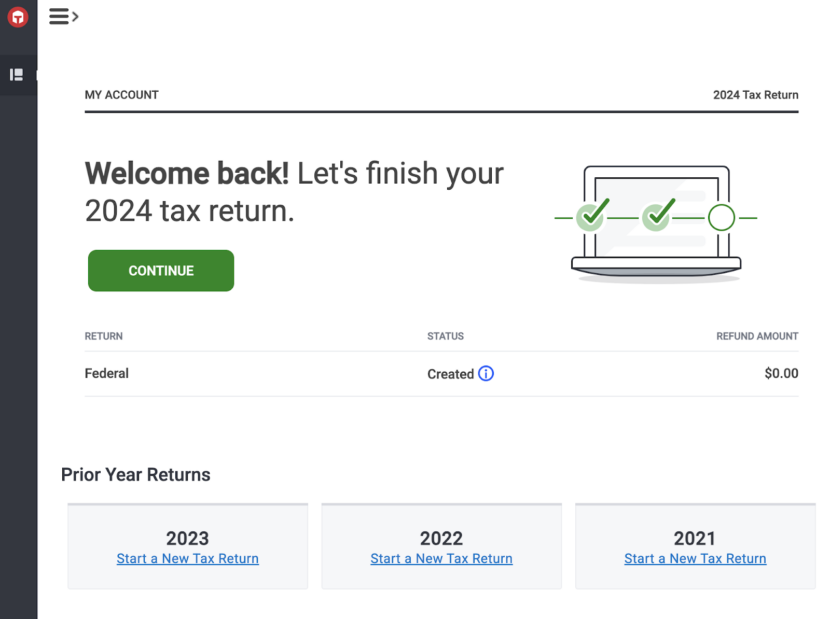Viewport: 830px width, 619px height.
Task: Select the Federal return row
Action: (107, 373)
